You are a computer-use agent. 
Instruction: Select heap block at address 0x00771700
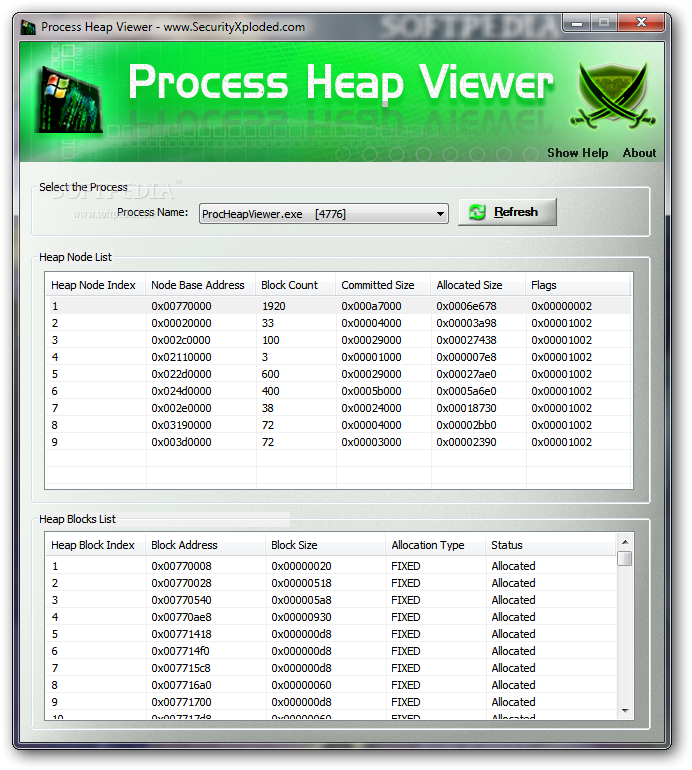[331, 702]
